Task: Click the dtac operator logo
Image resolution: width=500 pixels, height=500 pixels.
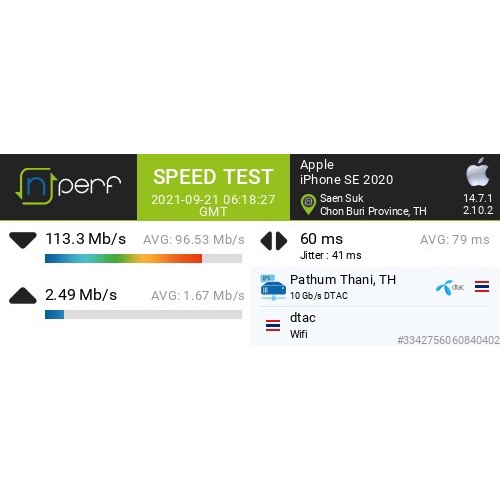Action: (450, 286)
